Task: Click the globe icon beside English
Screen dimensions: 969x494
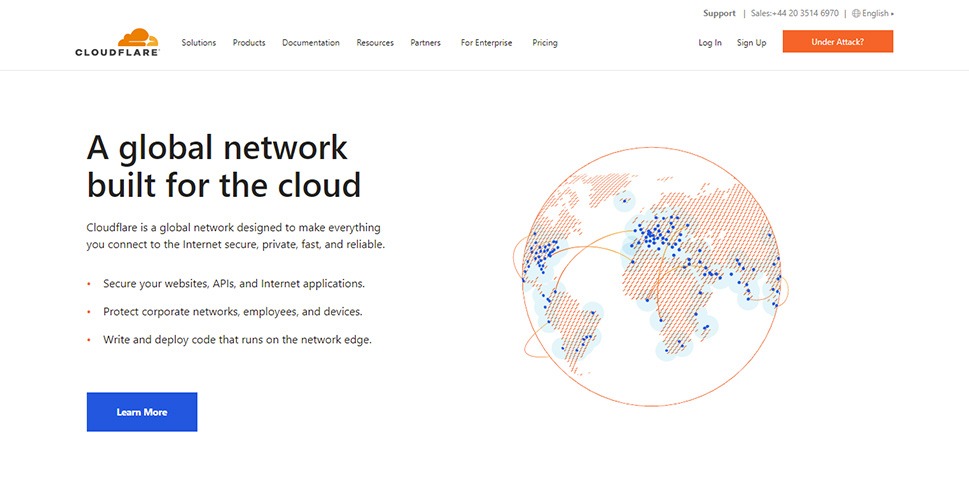Action: tap(856, 14)
